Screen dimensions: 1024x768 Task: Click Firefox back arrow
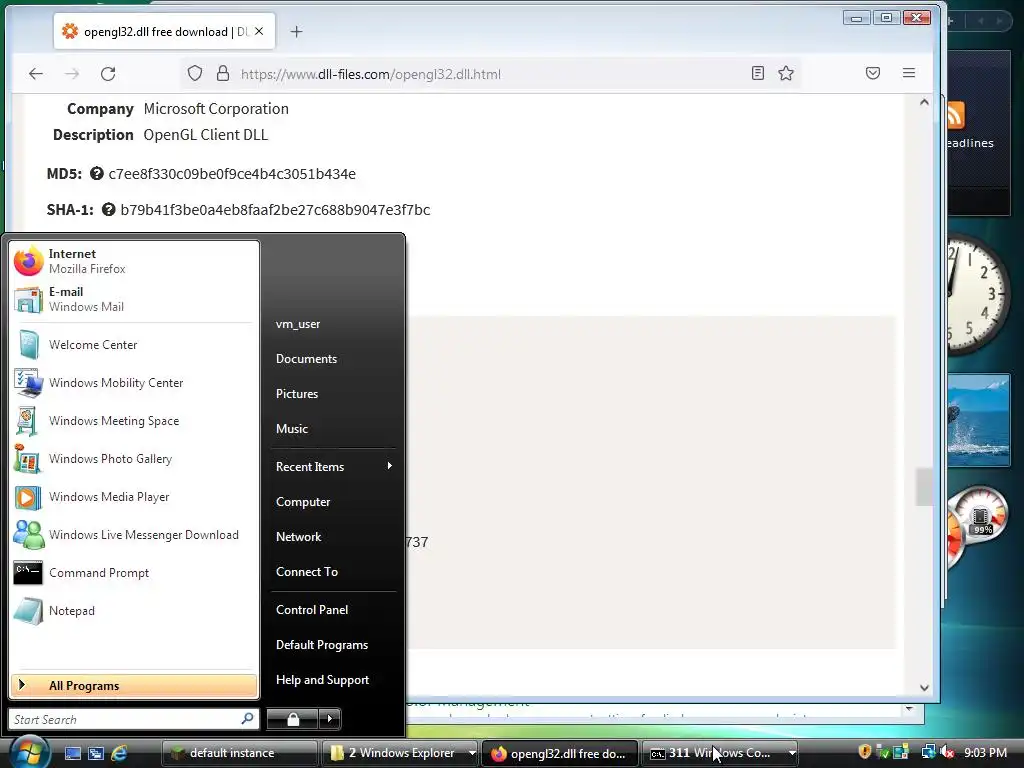(36, 74)
